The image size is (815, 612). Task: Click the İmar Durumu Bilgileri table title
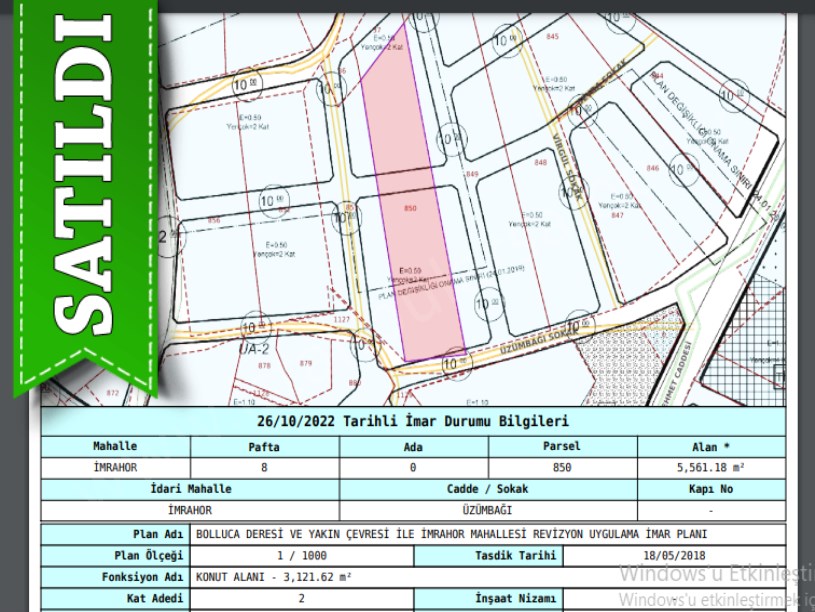click(x=412, y=421)
